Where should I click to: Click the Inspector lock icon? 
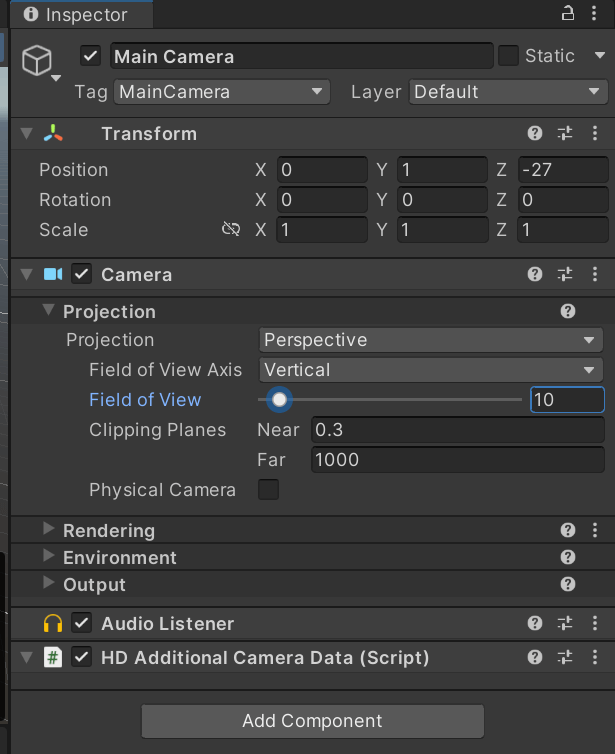(568, 13)
